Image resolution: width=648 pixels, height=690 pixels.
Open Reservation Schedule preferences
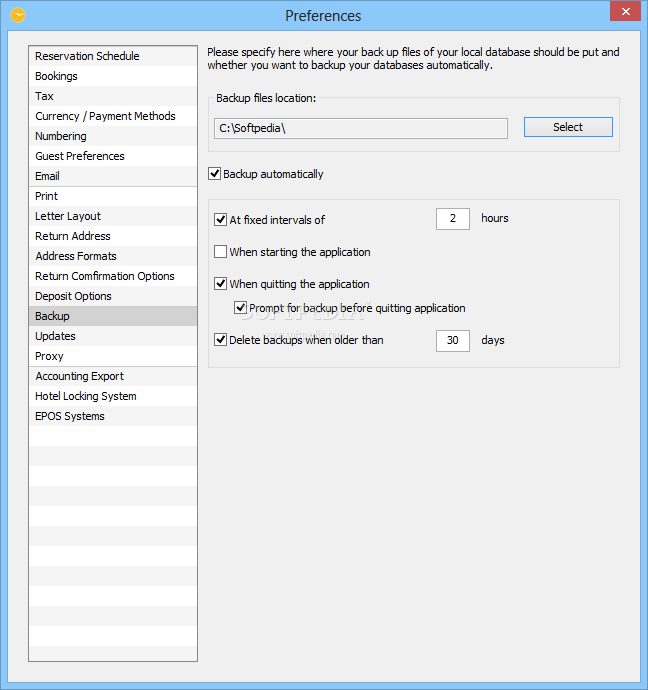coord(113,56)
